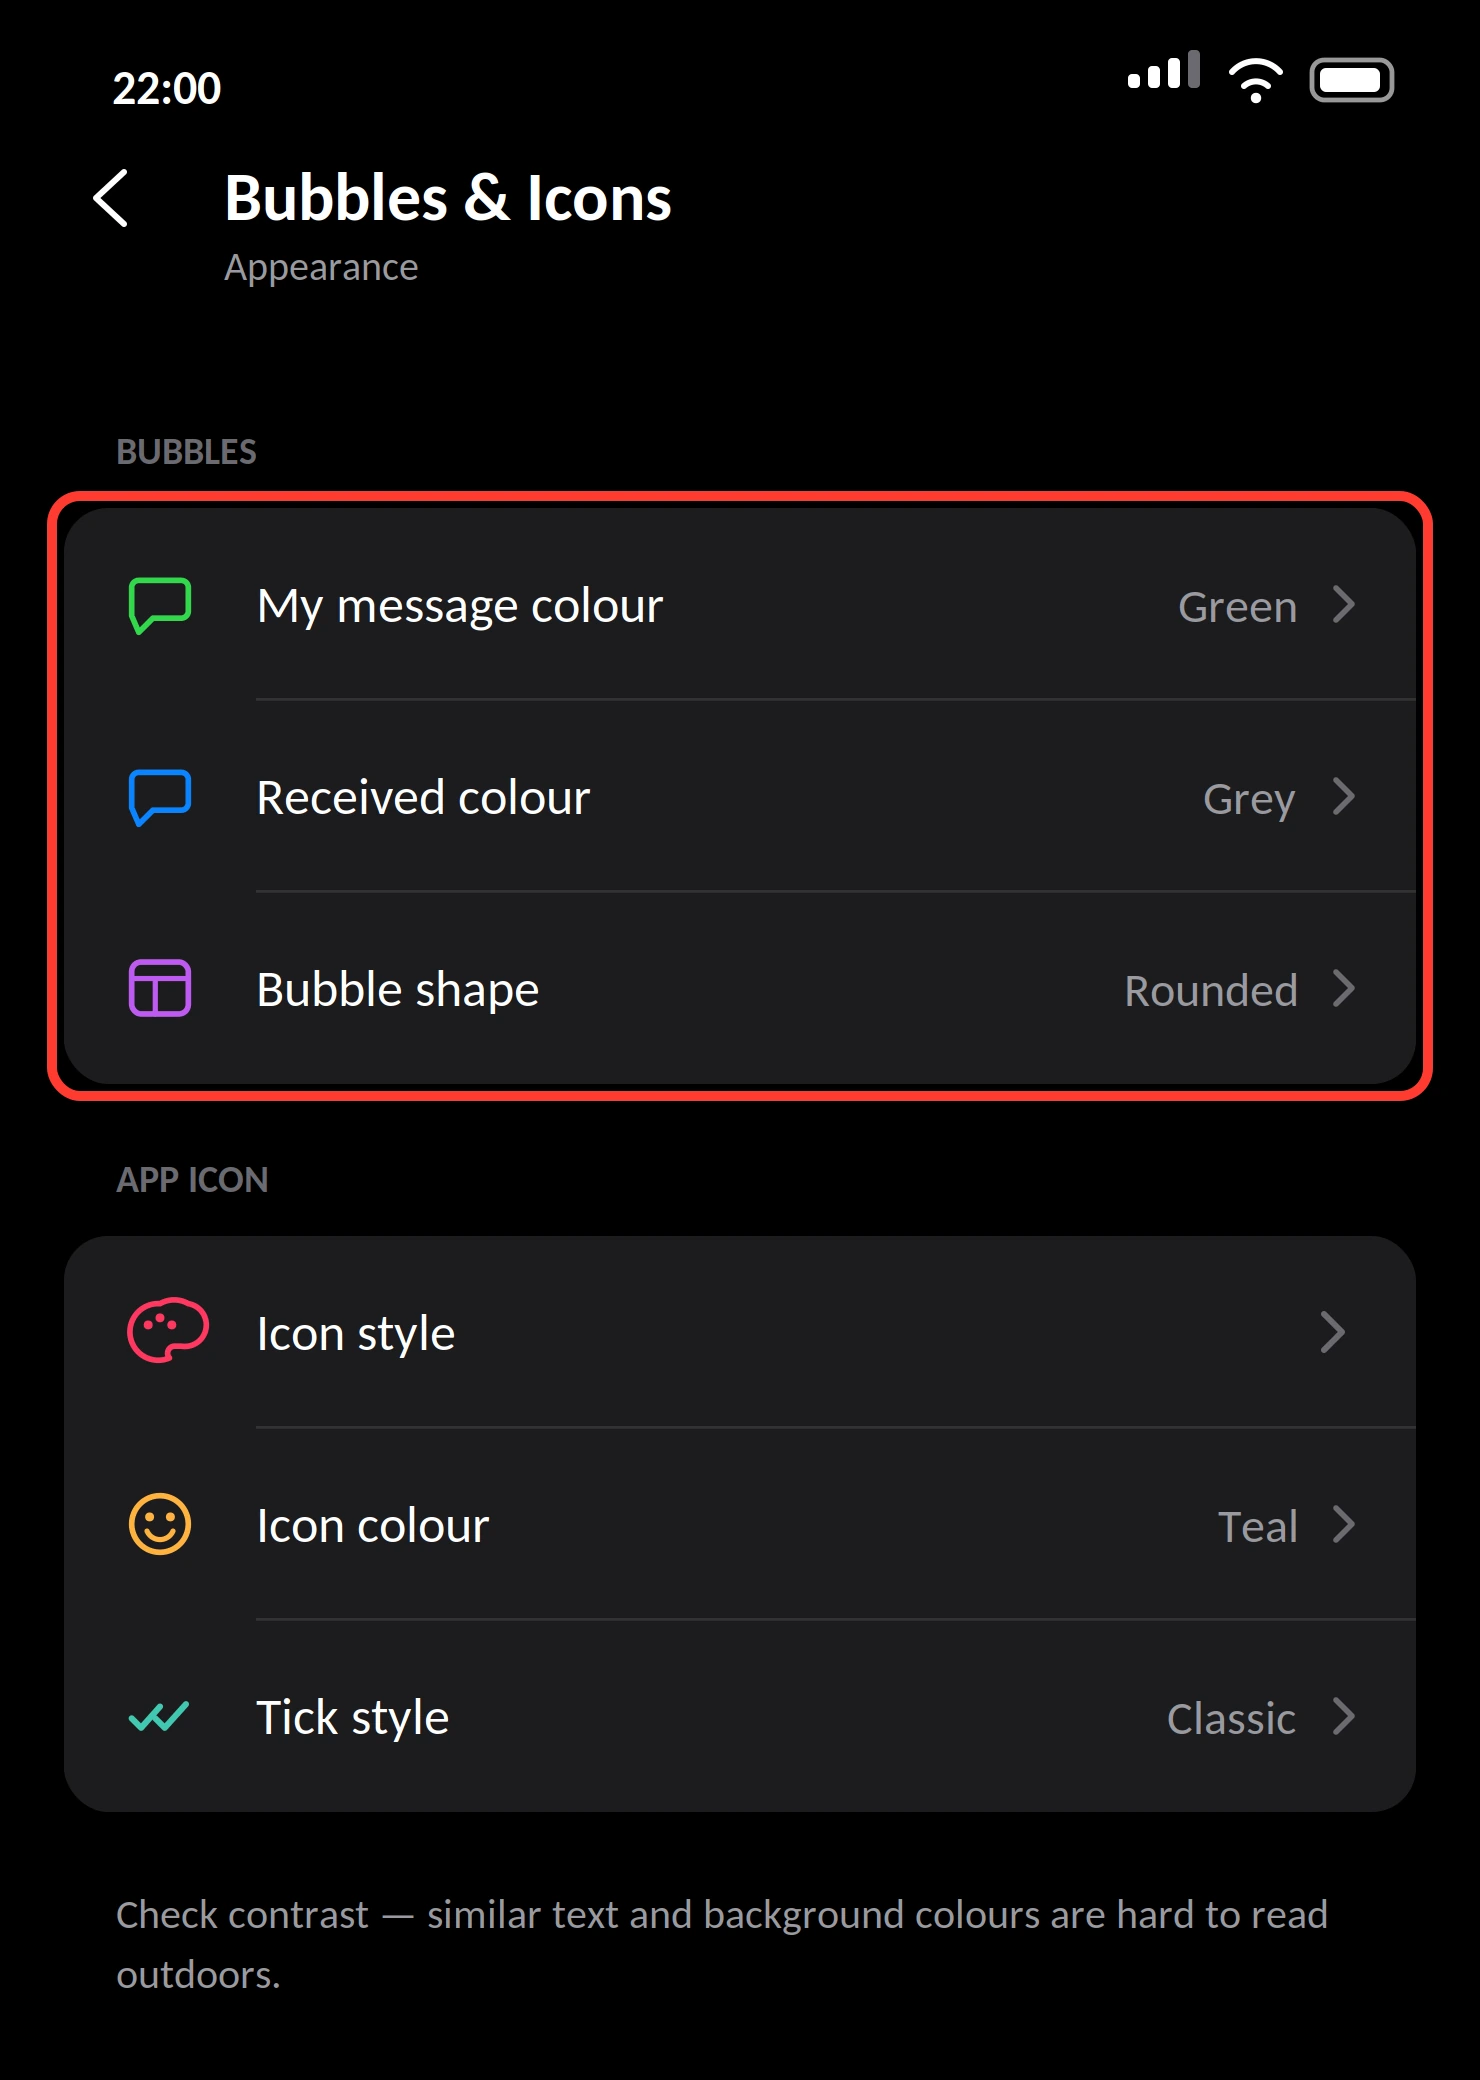
Task: Open the Icon colour row
Action: (x=740, y=1524)
